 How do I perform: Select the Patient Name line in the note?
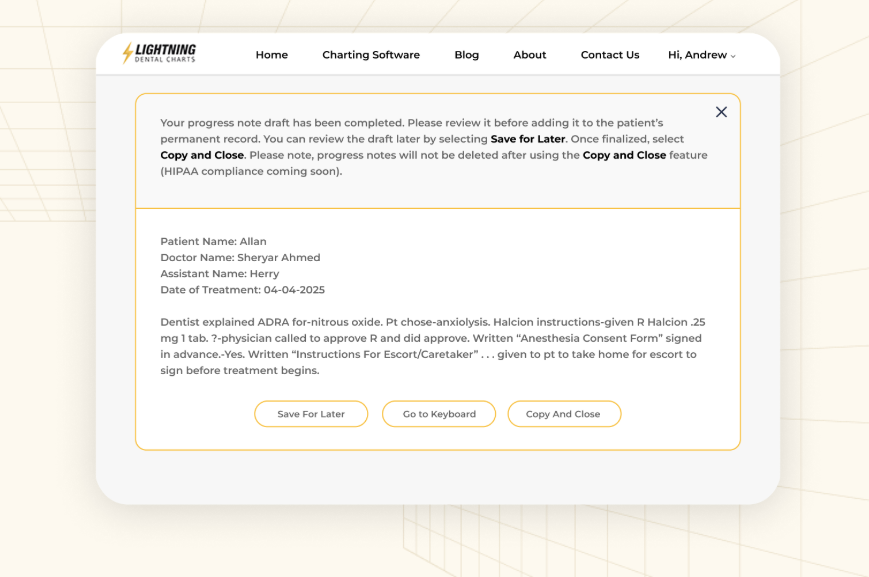(x=211, y=241)
